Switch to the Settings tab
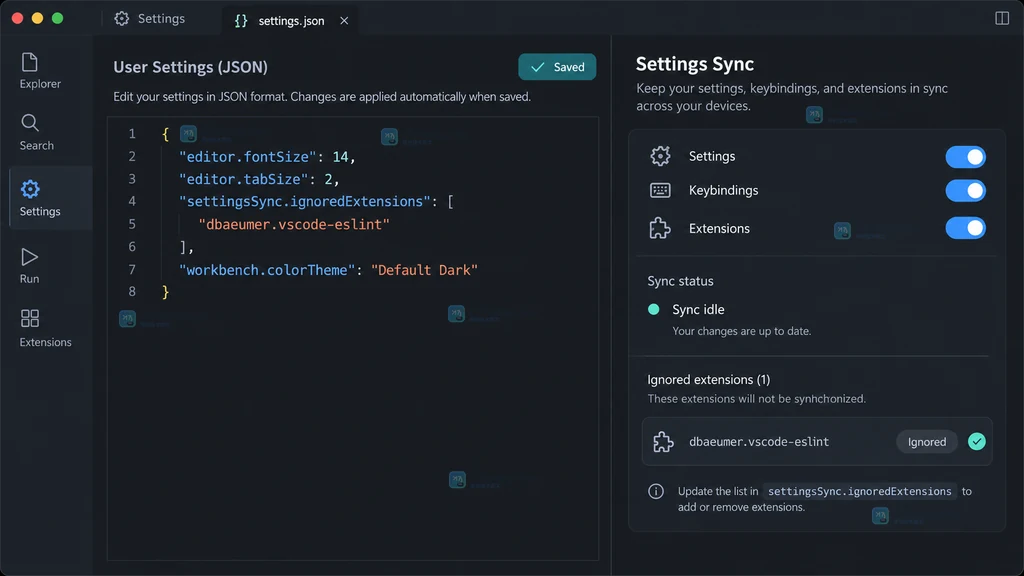This screenshot has height=576, width=1024. tap(150, 18)
